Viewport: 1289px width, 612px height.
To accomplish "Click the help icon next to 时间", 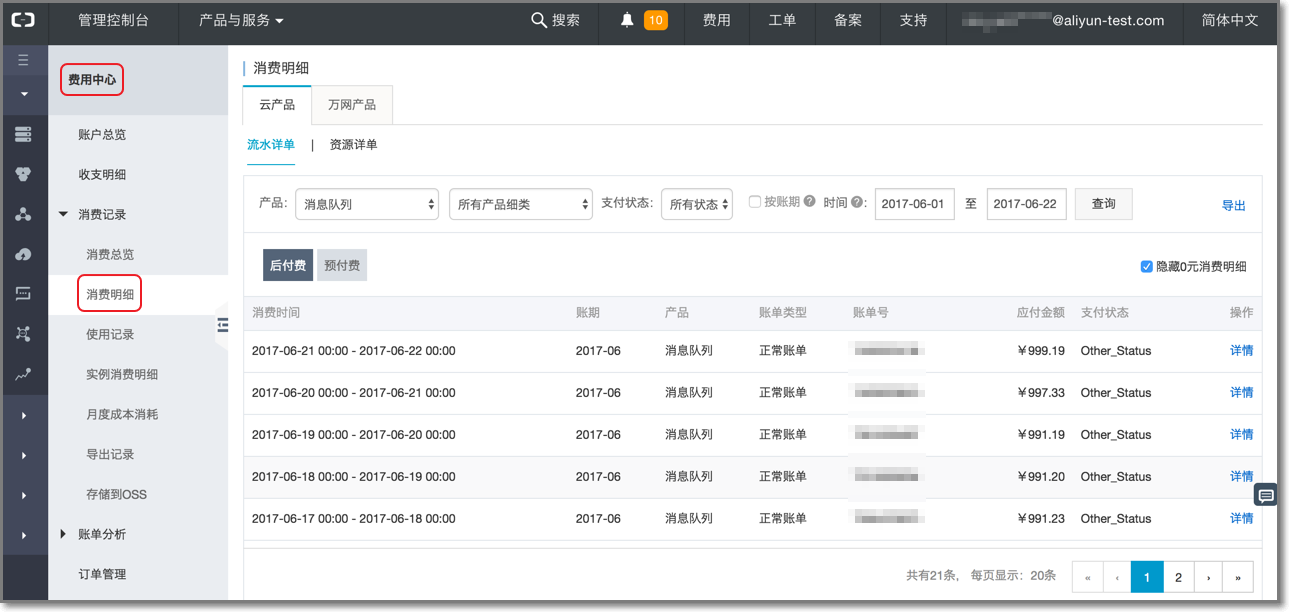I will (857, 202).
